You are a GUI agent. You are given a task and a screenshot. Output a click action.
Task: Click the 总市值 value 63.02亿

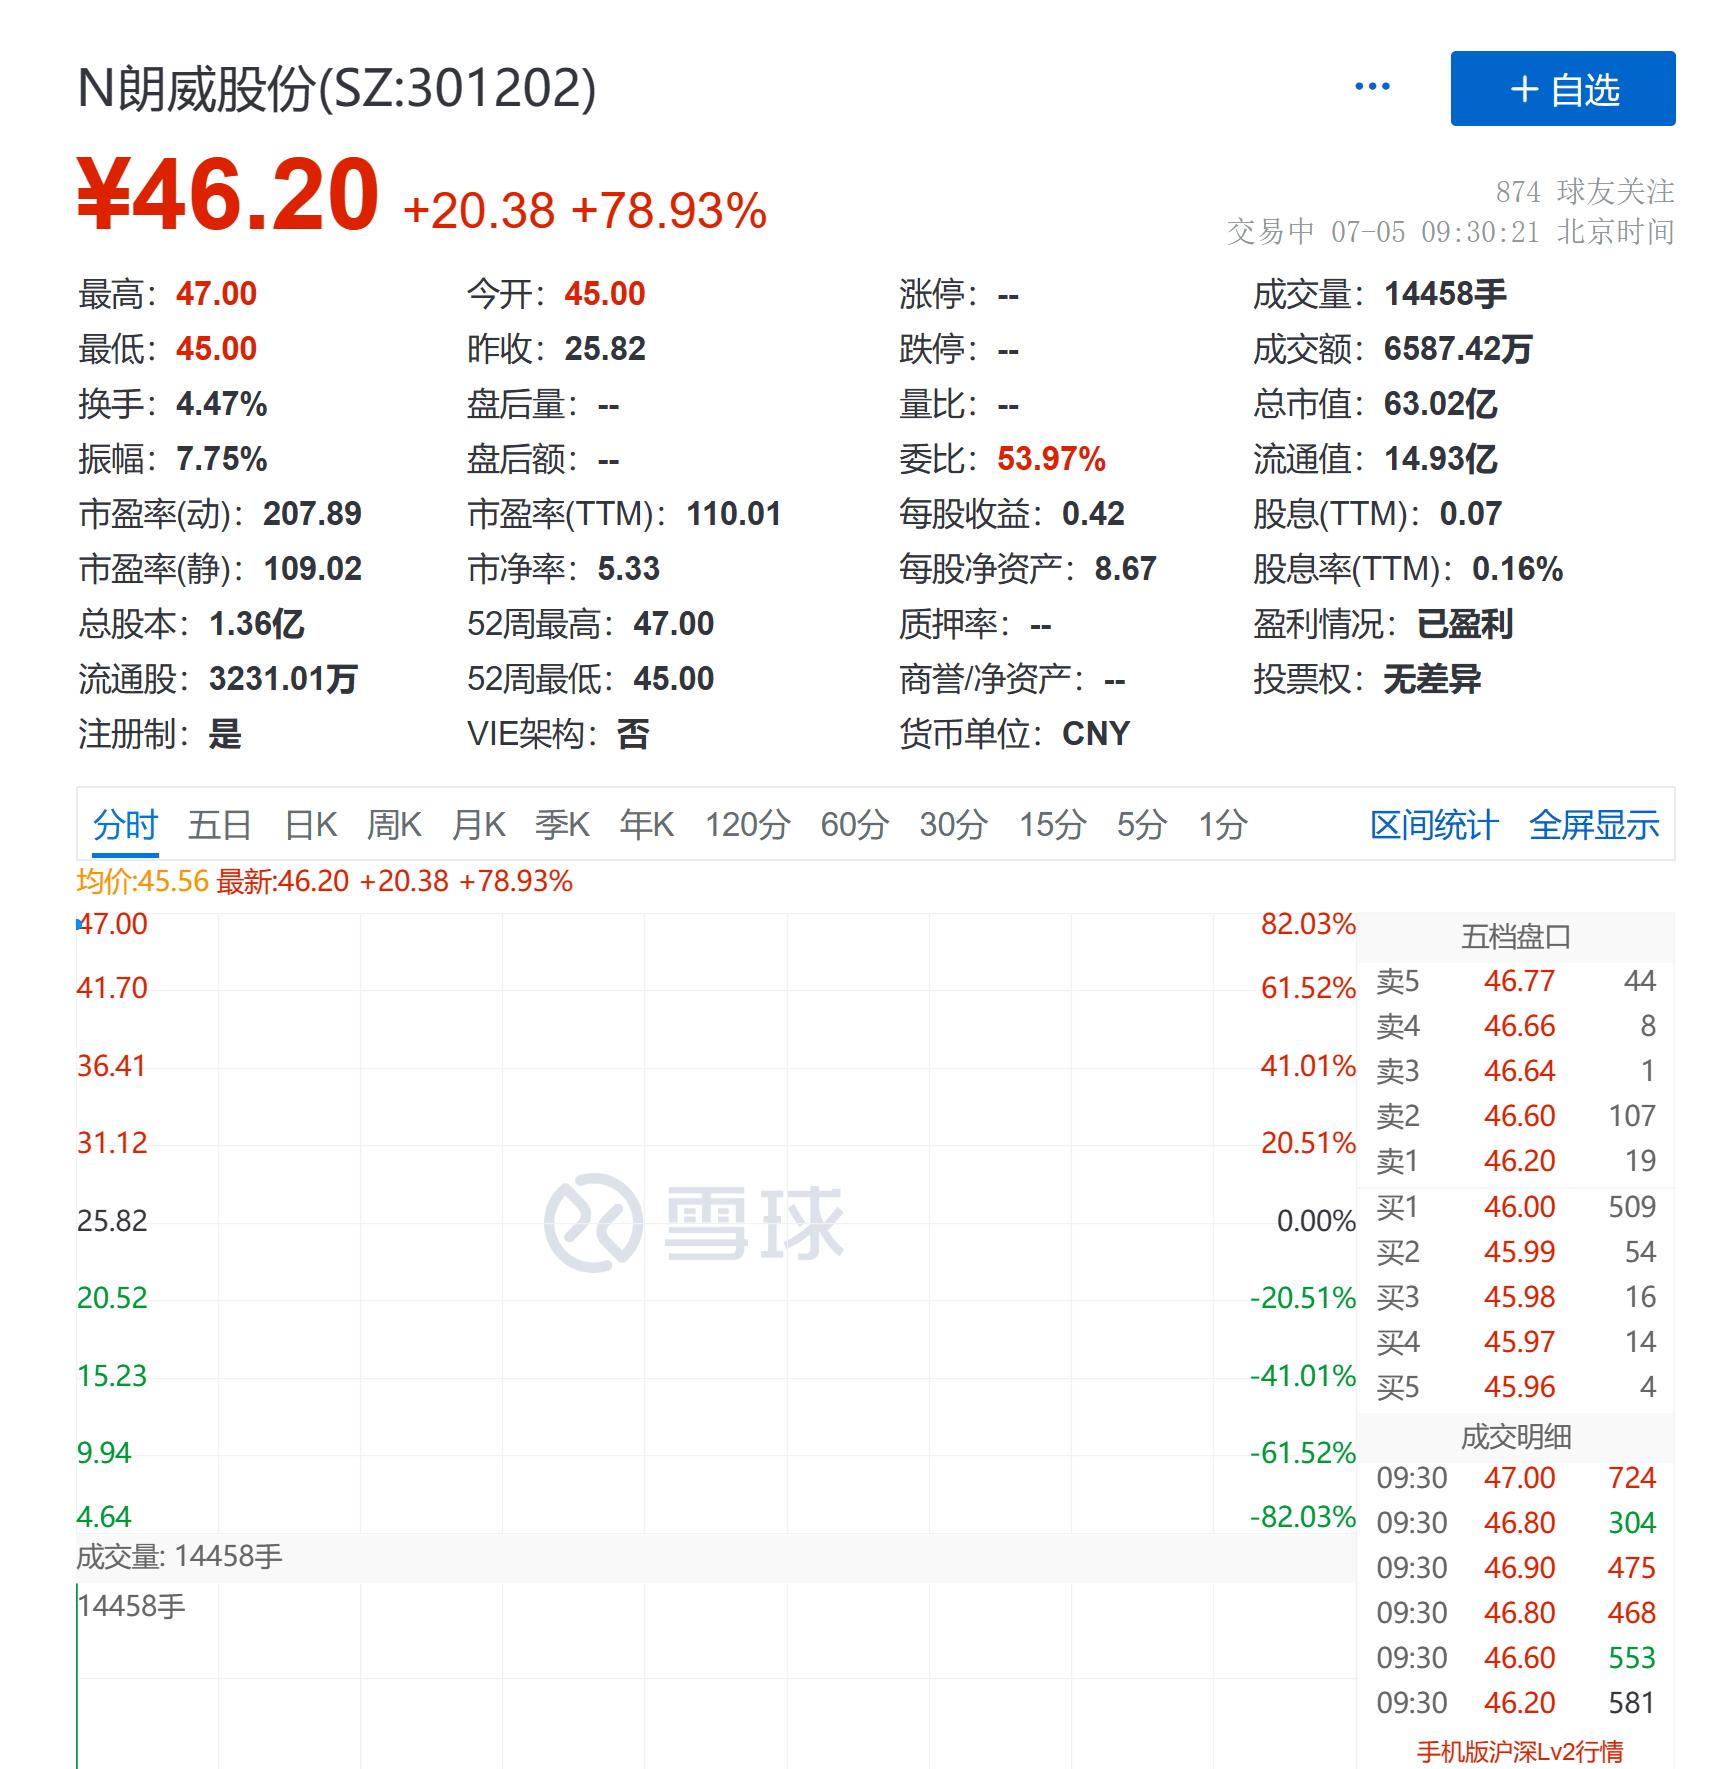click(x=1441, y=404)
